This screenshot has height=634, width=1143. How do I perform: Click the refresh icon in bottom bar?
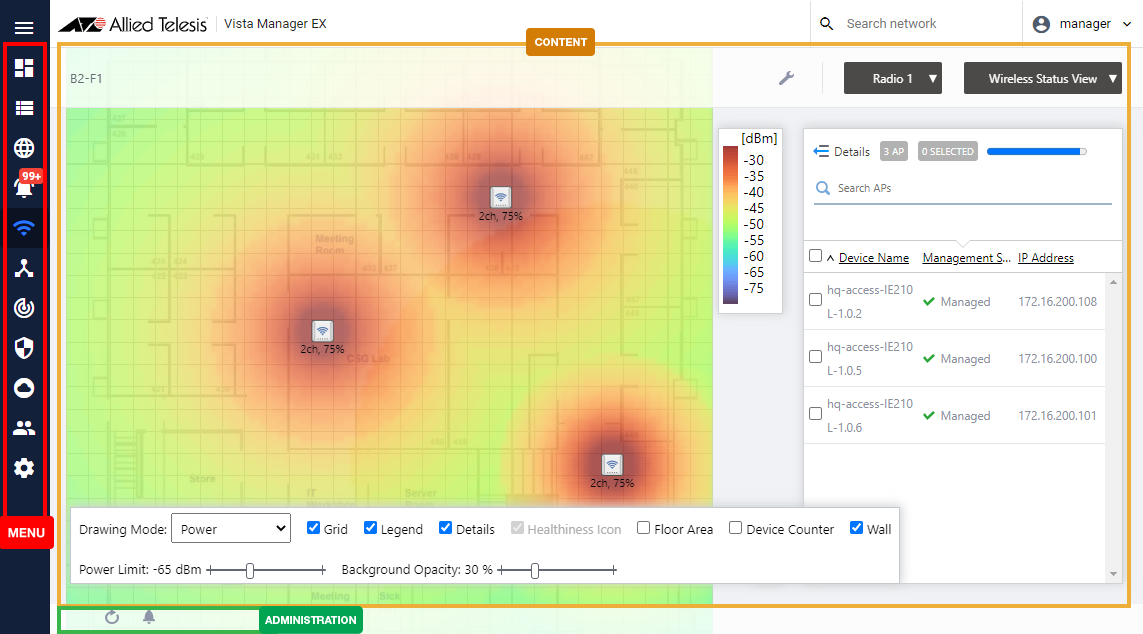tap(112, 617)
